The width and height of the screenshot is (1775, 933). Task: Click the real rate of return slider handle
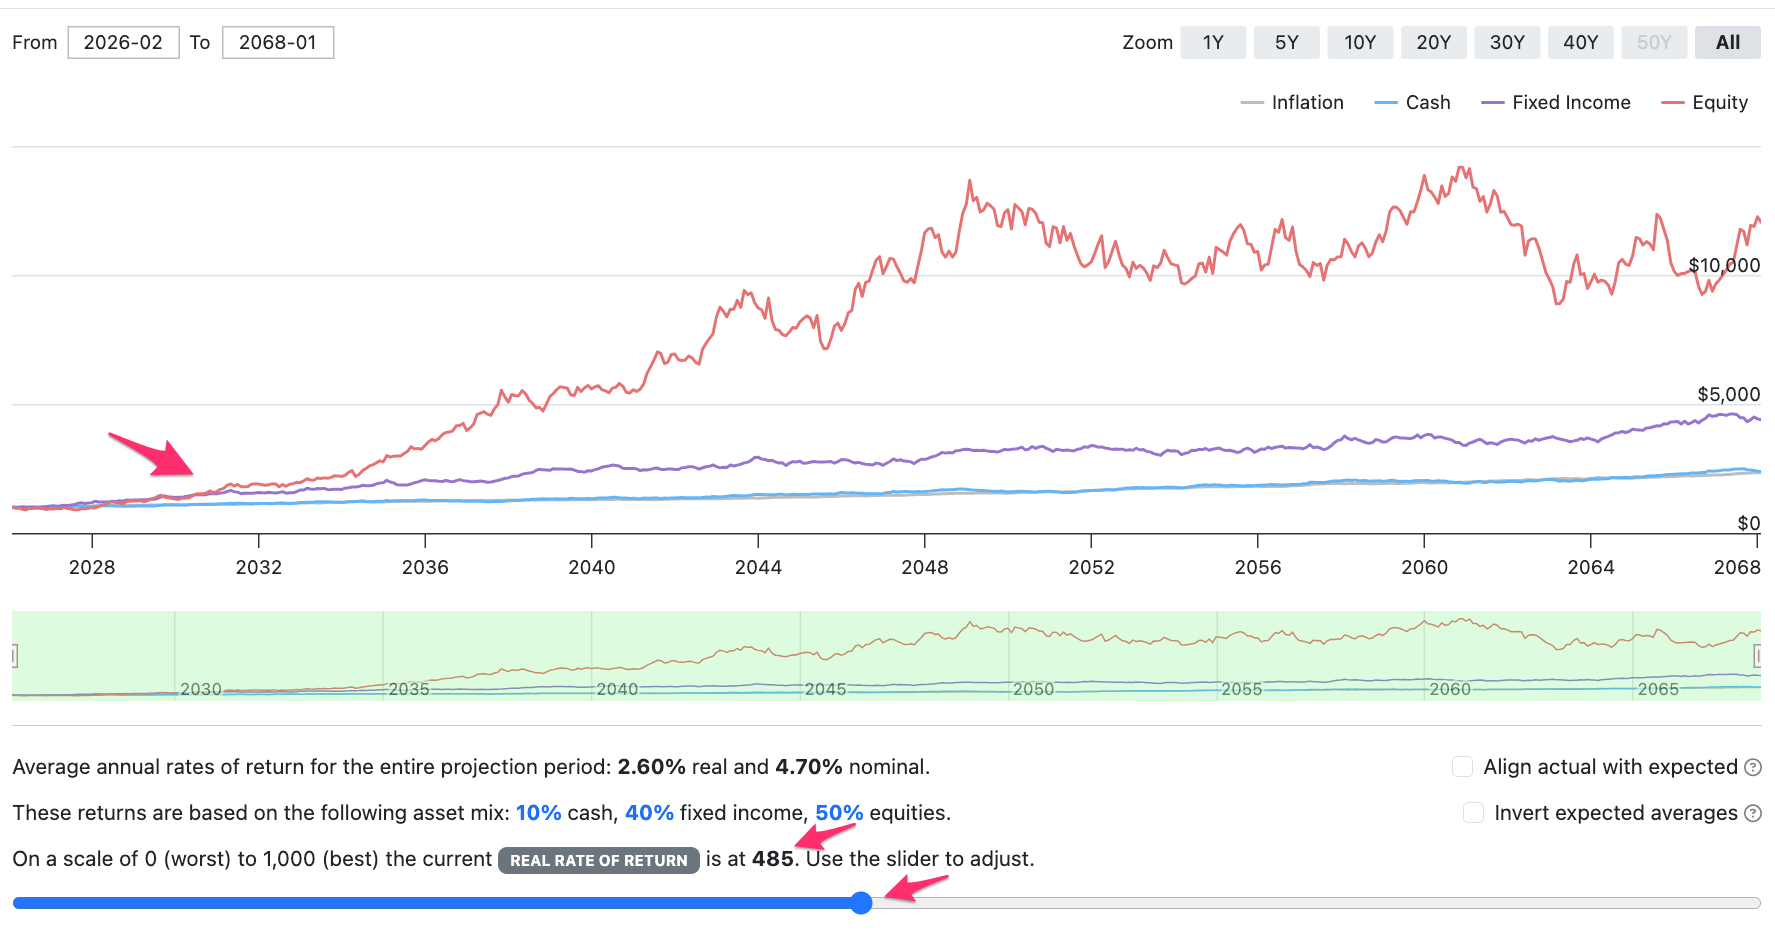point(862,903)
